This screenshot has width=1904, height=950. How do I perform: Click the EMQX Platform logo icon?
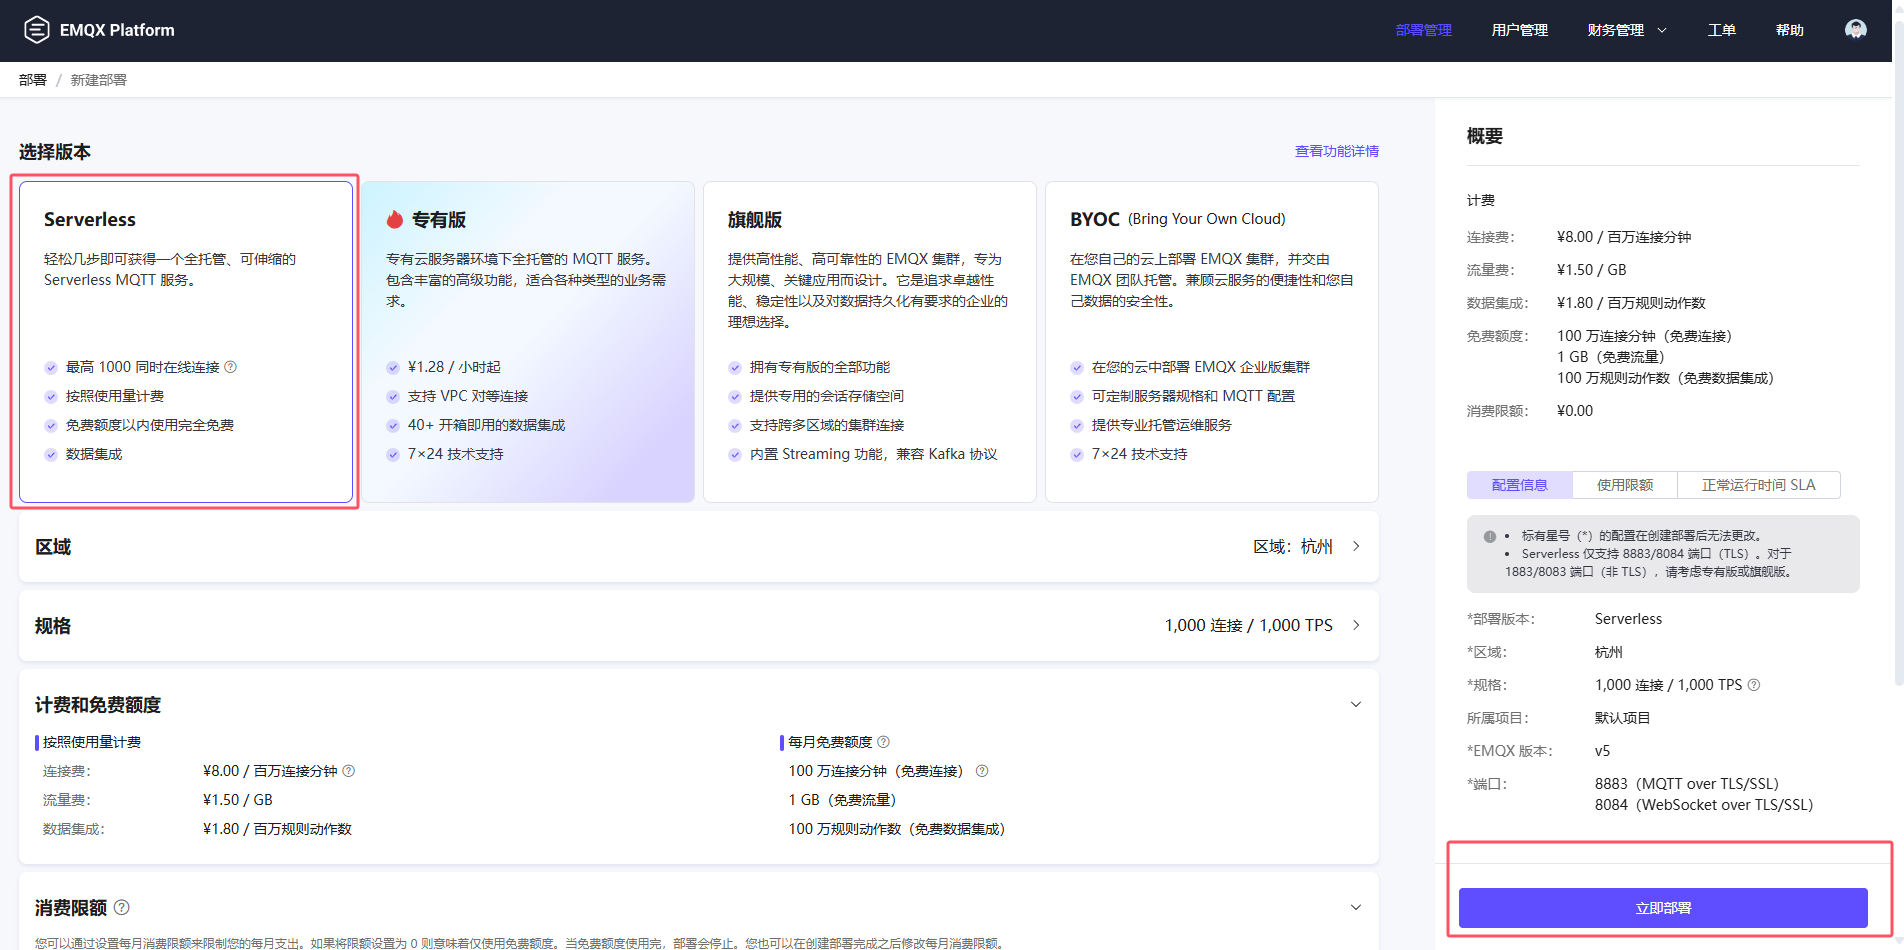[37, 30]
